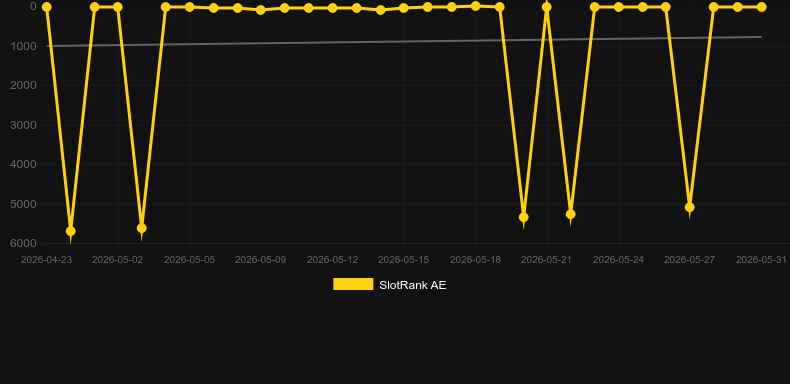Select the dip point just before 2026-05-21
The width and height of the screenshot is (790, 384).
point(523,217)
